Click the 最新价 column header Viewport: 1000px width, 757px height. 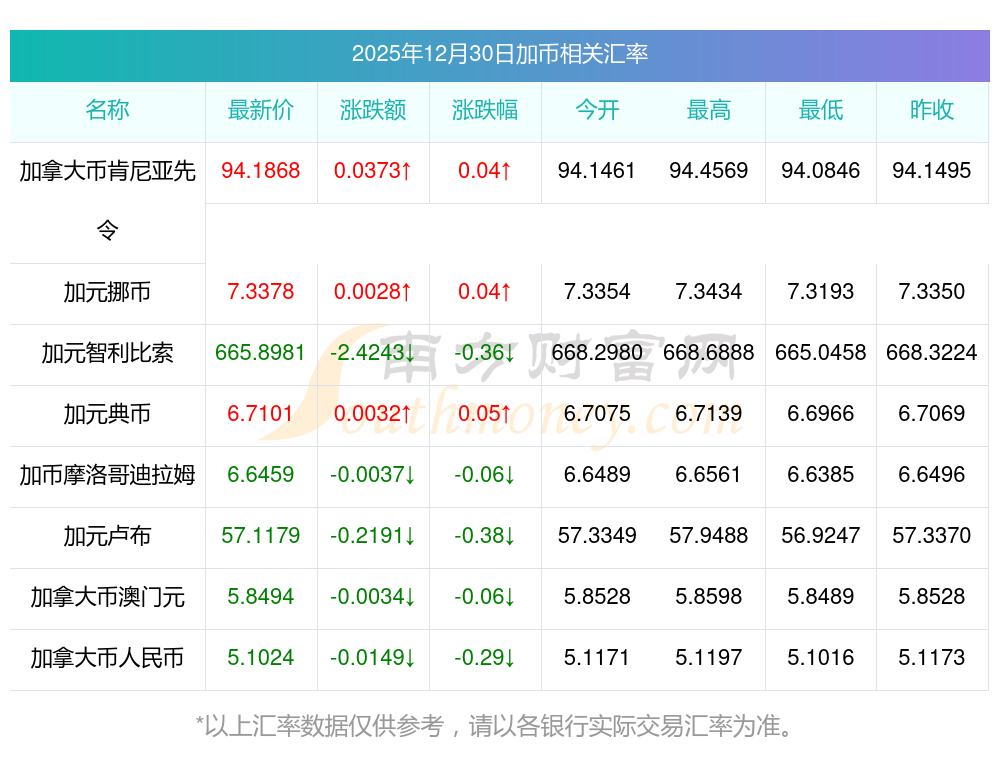[x=261, y=110]
